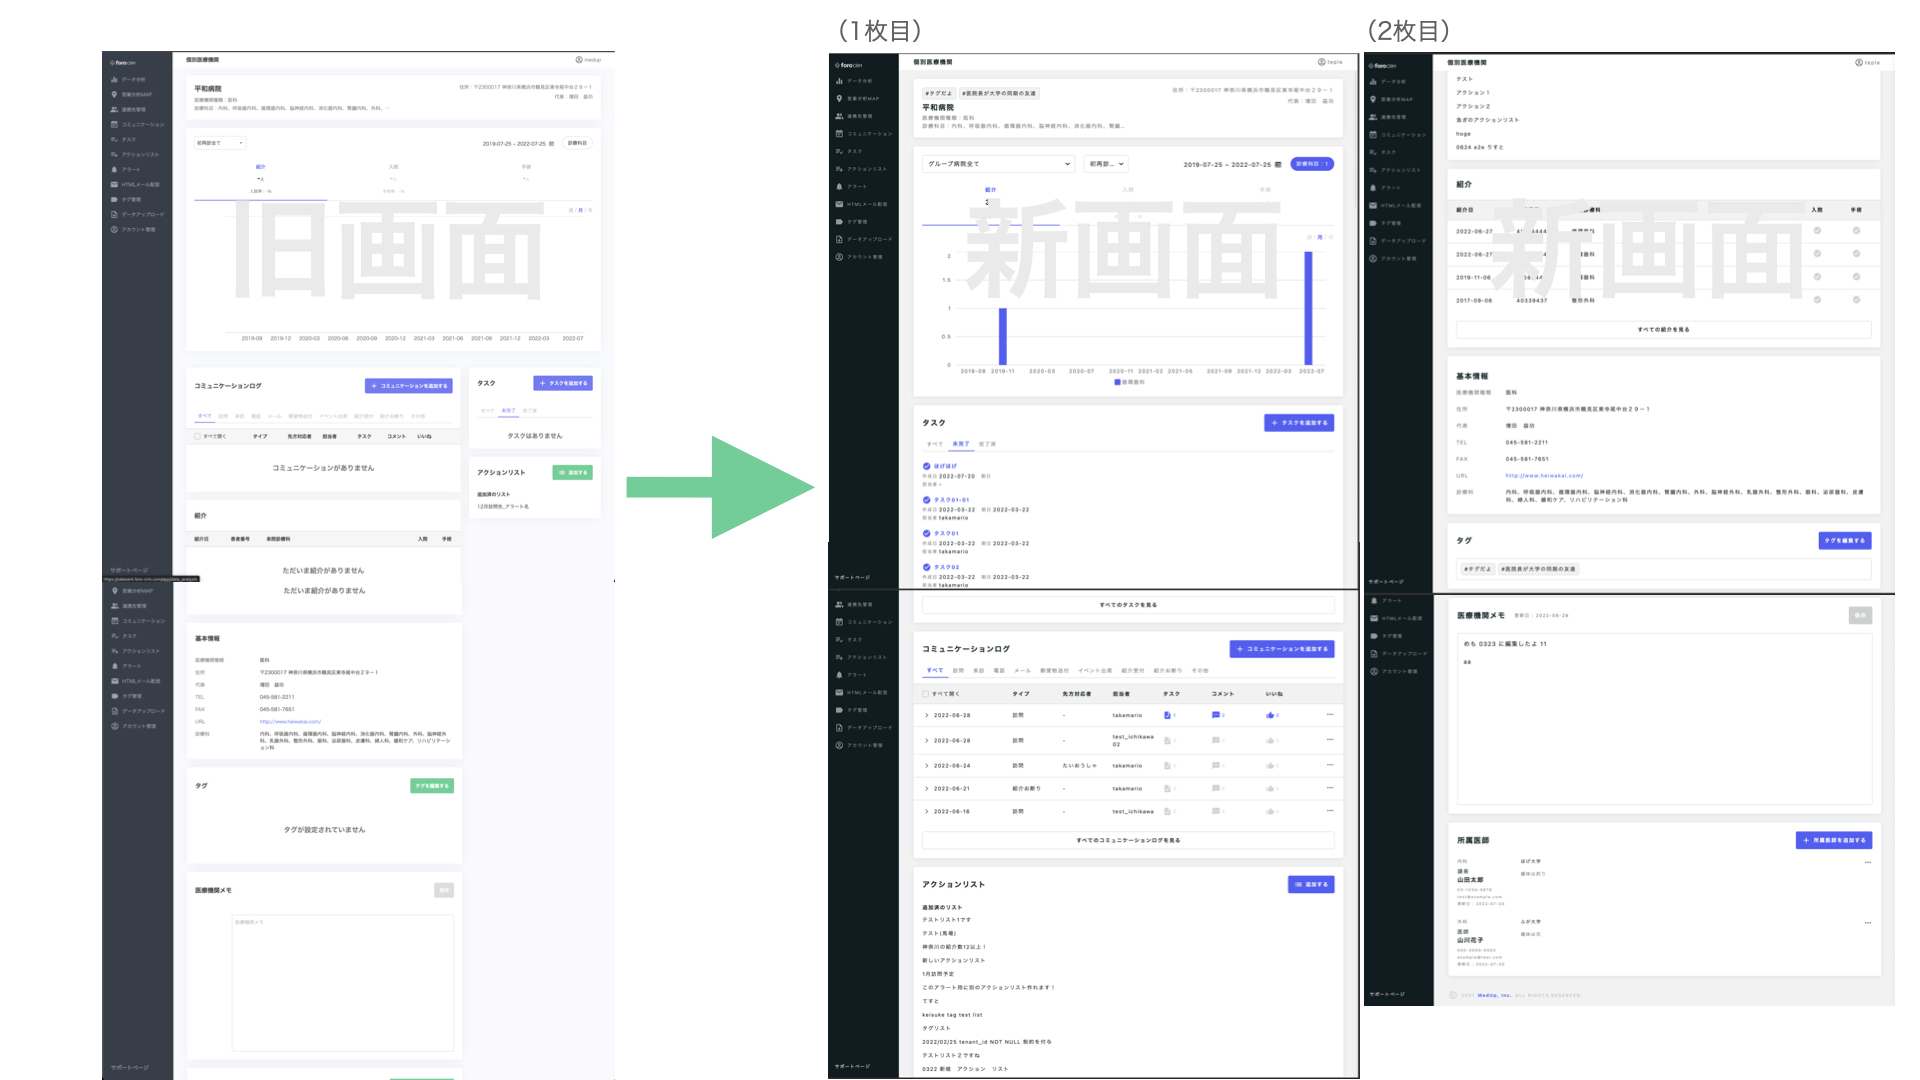Image resolution: width=1920 pixels, height=1080 pixels.
Task: Open the グループ病院全て dropdown
Action: pos(998,164)
